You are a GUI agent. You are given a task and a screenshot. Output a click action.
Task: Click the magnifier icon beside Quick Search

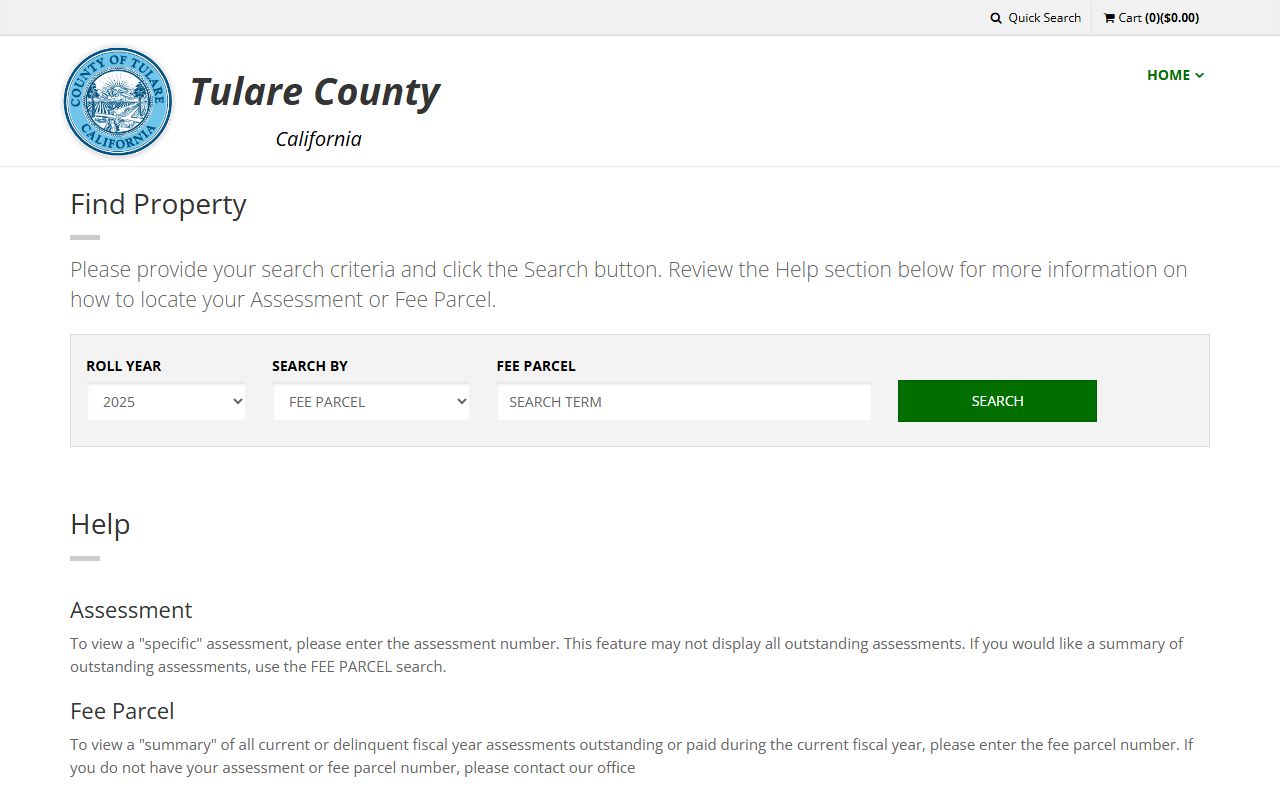996,18
